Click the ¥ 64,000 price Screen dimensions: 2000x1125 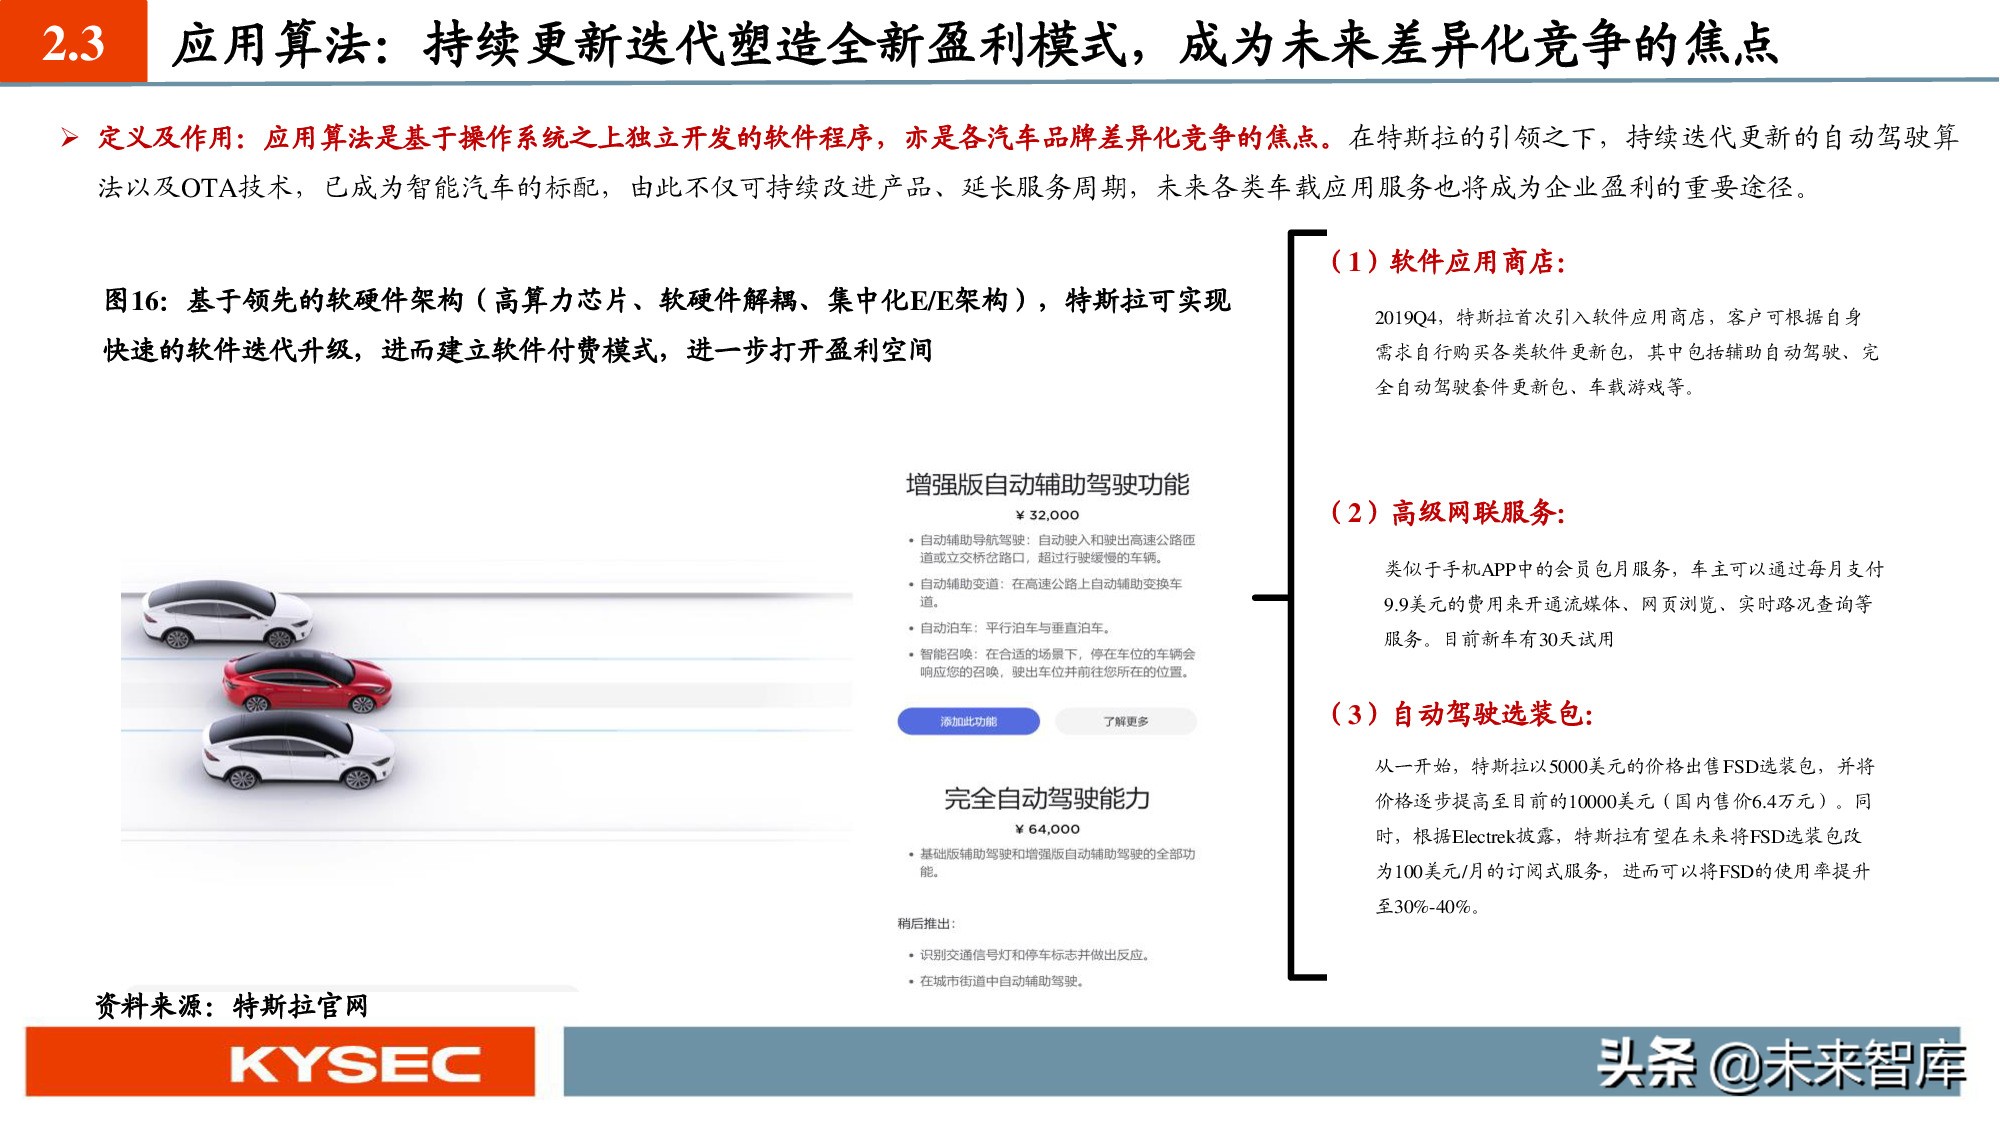[x=1047, y=829]
